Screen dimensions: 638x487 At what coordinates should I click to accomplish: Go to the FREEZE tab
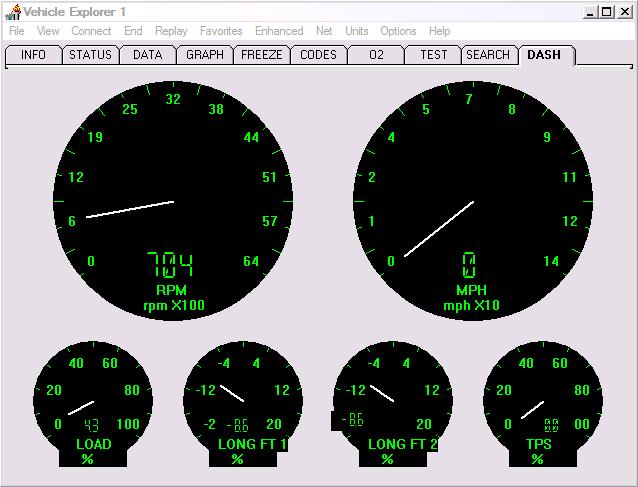(x=262, y=55)
